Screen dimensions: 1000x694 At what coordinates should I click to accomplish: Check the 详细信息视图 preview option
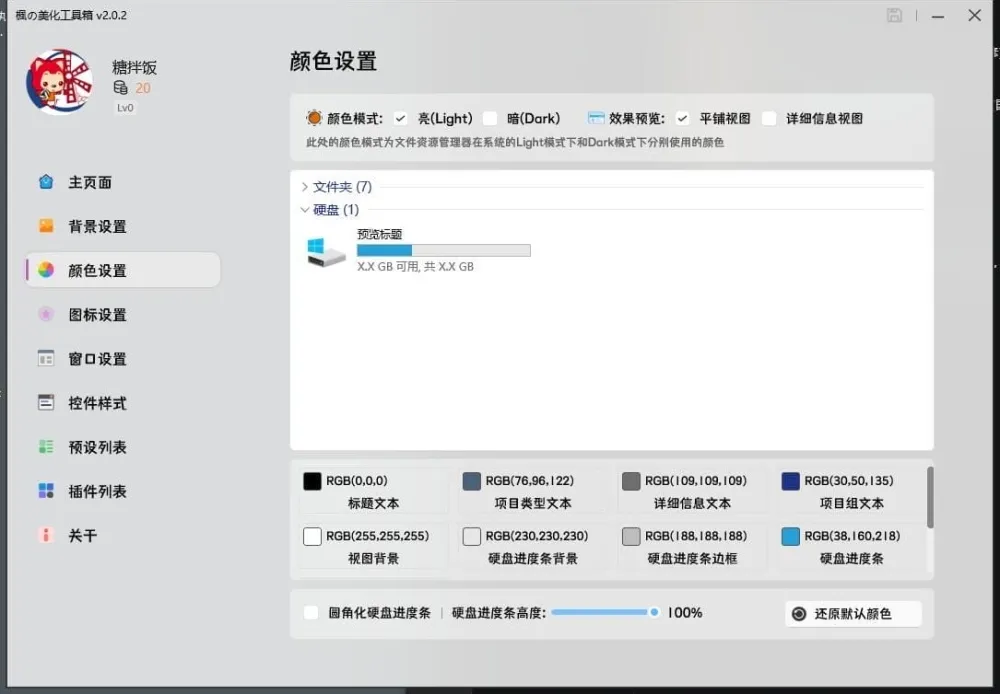pyautogui.click(x=769, y=118)
